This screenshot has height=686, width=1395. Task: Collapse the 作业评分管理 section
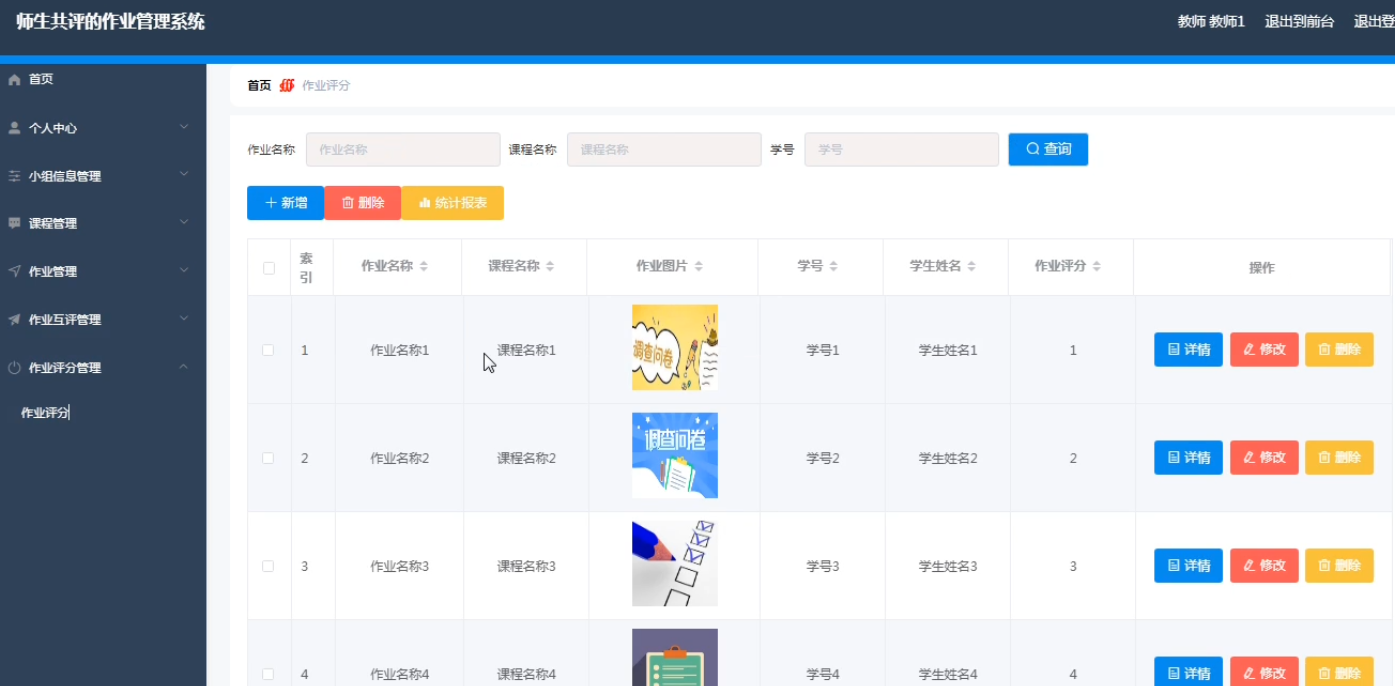coord(183,367)
